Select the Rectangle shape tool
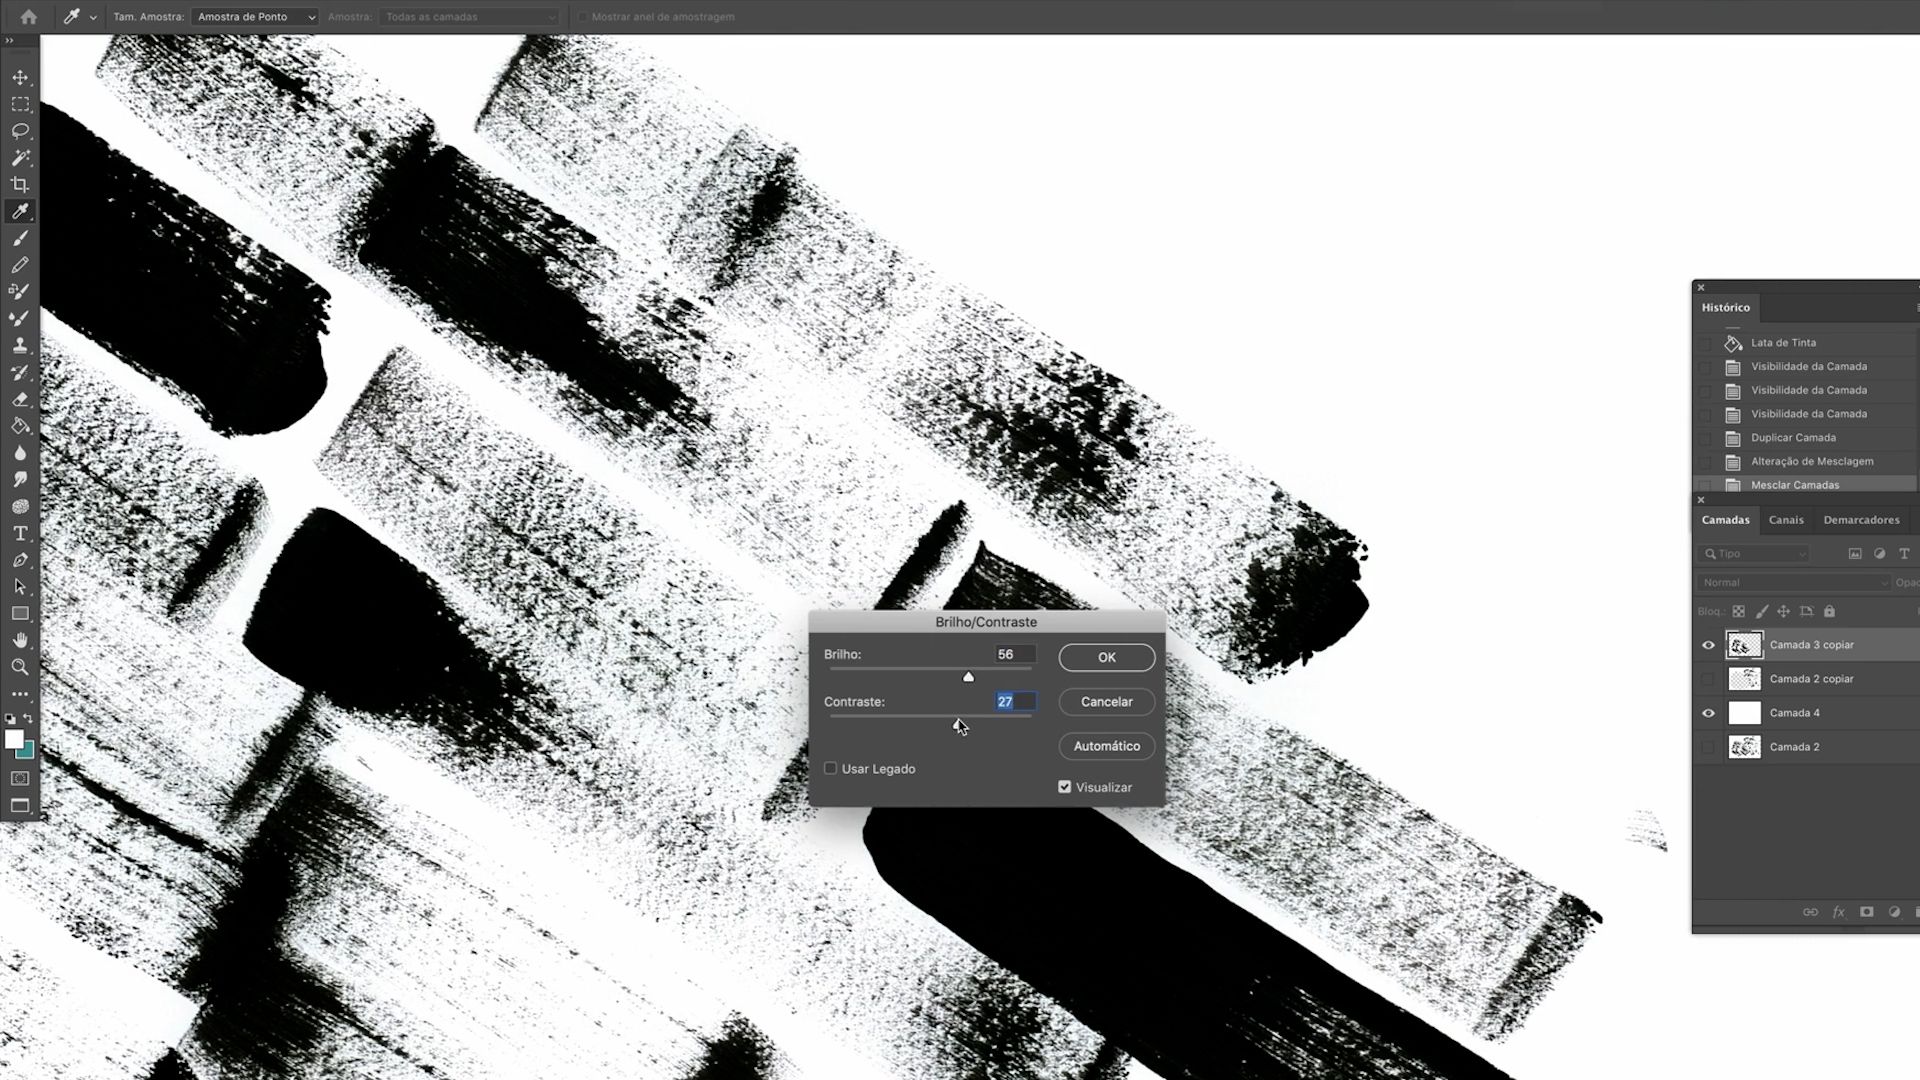1920x1080 pixels. tap(20, 613)
